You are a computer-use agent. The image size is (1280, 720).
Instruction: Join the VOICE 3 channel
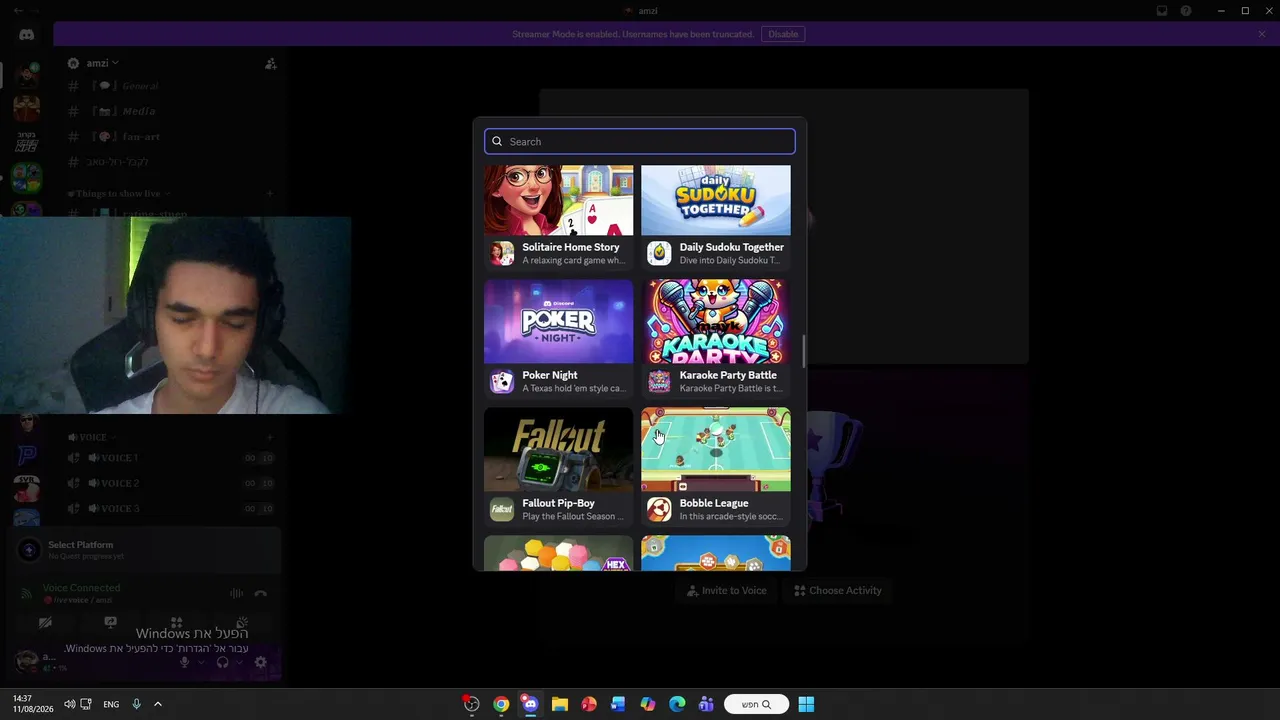coord(170,508)
